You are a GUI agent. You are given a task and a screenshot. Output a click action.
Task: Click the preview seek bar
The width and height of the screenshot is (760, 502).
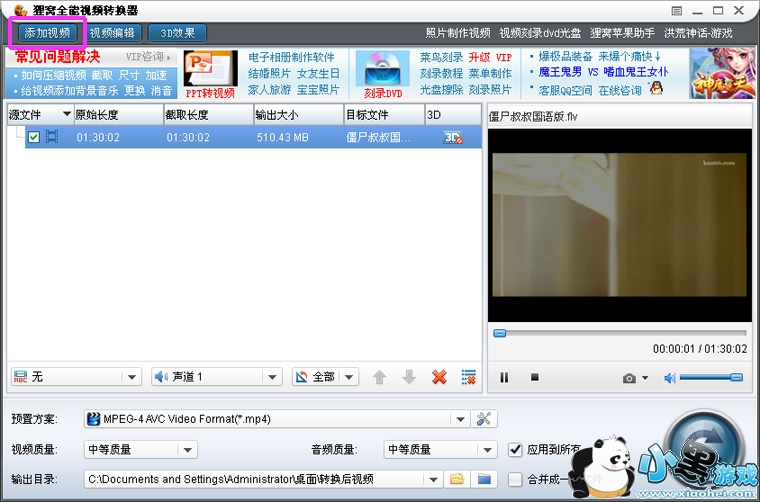pyautogui.click(x=620, y=333)
